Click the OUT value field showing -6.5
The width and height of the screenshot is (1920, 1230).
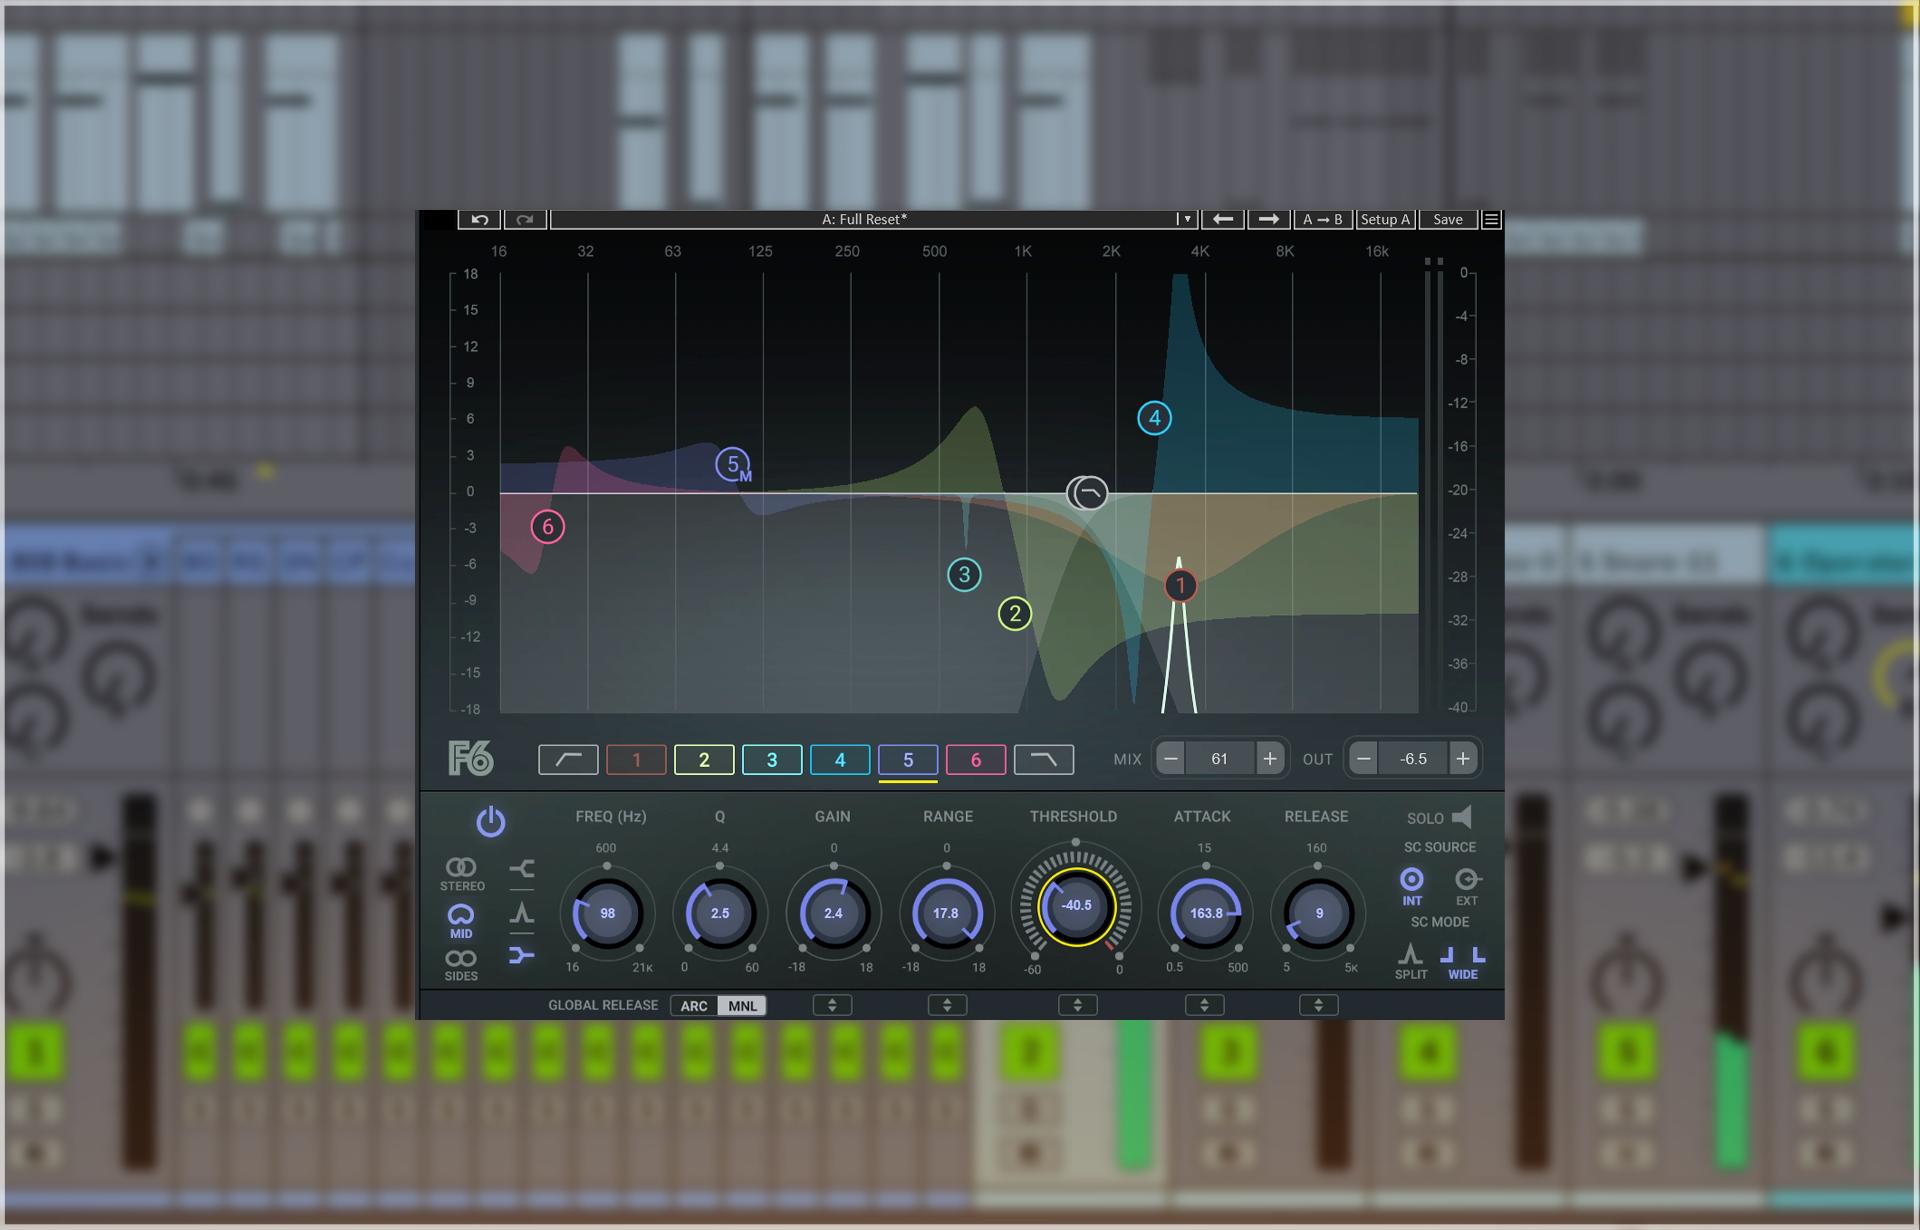1413,759
